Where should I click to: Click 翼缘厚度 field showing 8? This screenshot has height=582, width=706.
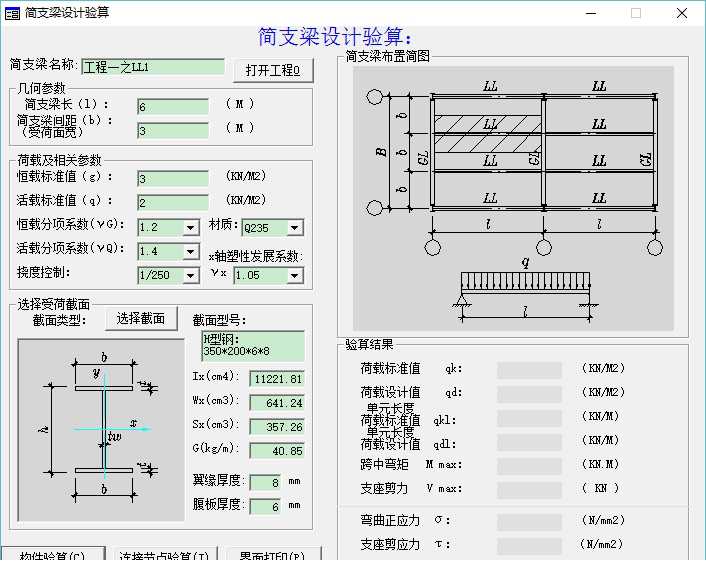266,483
